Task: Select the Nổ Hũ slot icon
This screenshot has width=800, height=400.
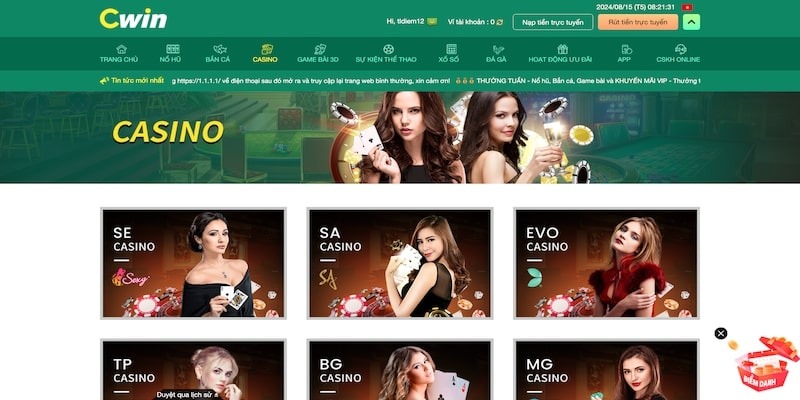Action: [173, 49]
